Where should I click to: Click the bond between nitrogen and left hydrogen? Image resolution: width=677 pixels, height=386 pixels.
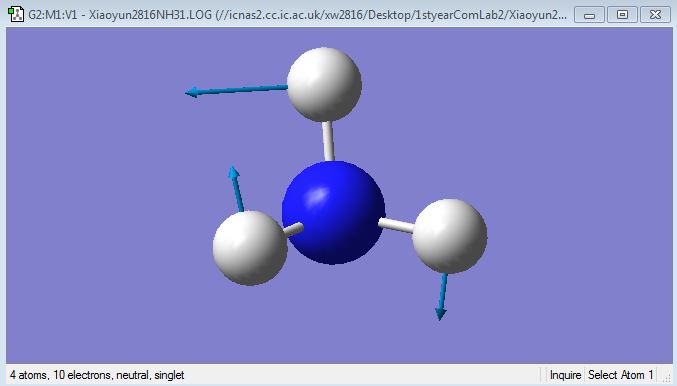[x=293, y=229]
